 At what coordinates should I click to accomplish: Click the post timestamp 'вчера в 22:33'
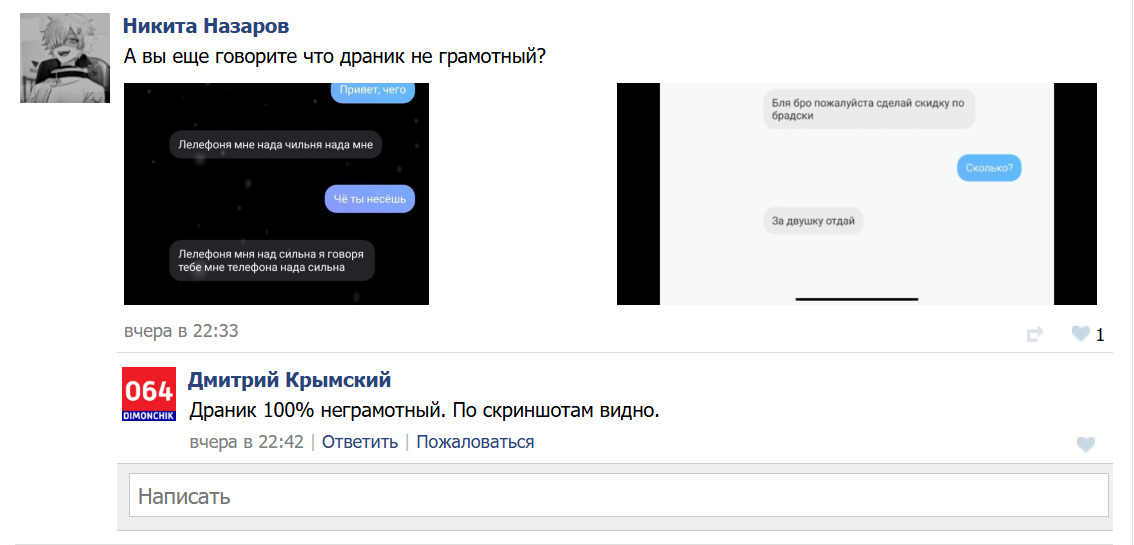coord(181,331)
